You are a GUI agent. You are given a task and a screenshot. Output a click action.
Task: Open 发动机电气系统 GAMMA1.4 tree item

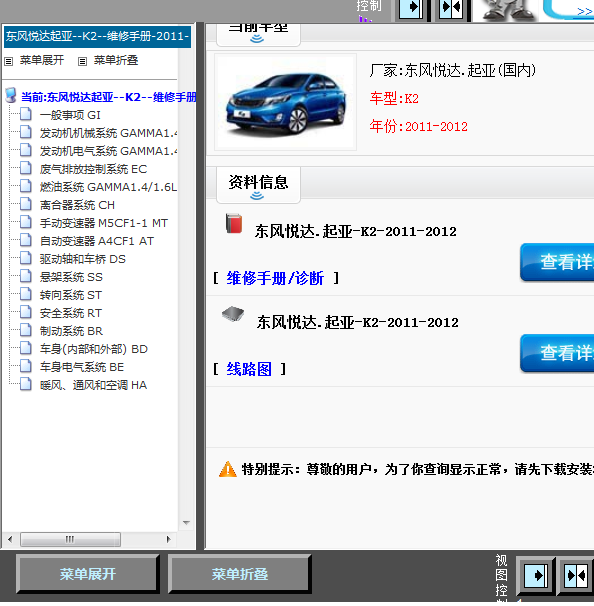[x=109, y=151]
